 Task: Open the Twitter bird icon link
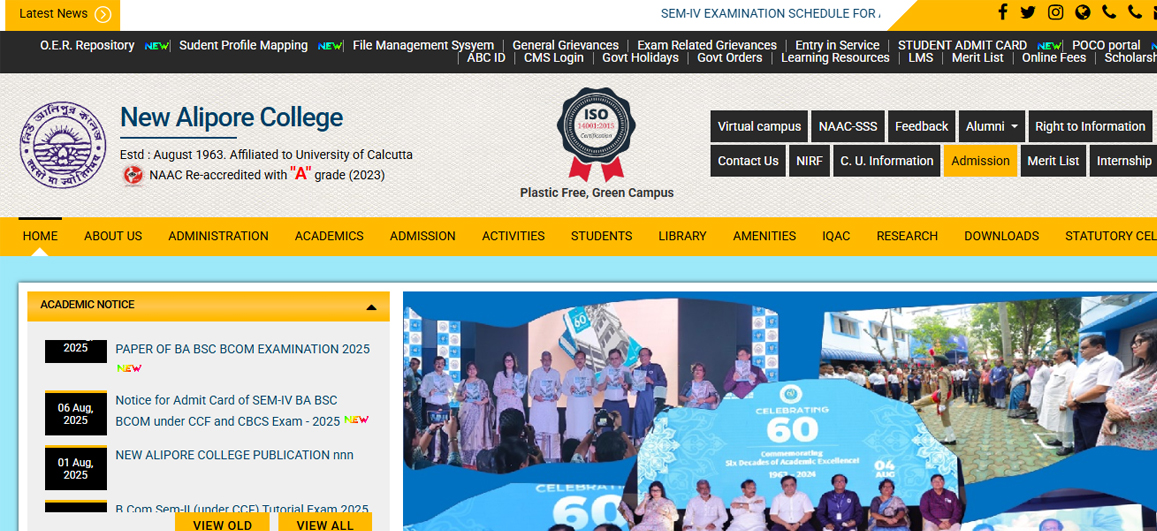pyautogui.click(x=1027, y=12)
